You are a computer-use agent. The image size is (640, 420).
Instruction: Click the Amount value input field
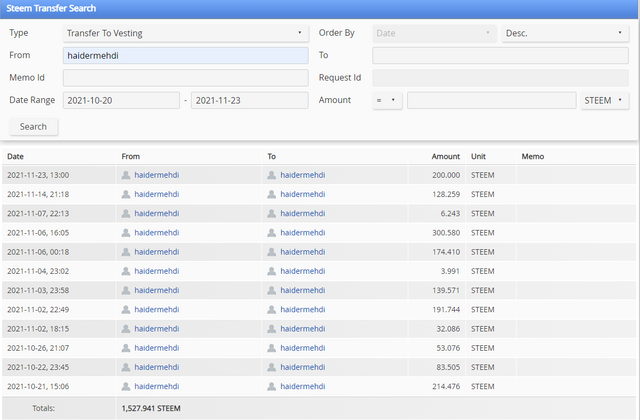[491, 100]
